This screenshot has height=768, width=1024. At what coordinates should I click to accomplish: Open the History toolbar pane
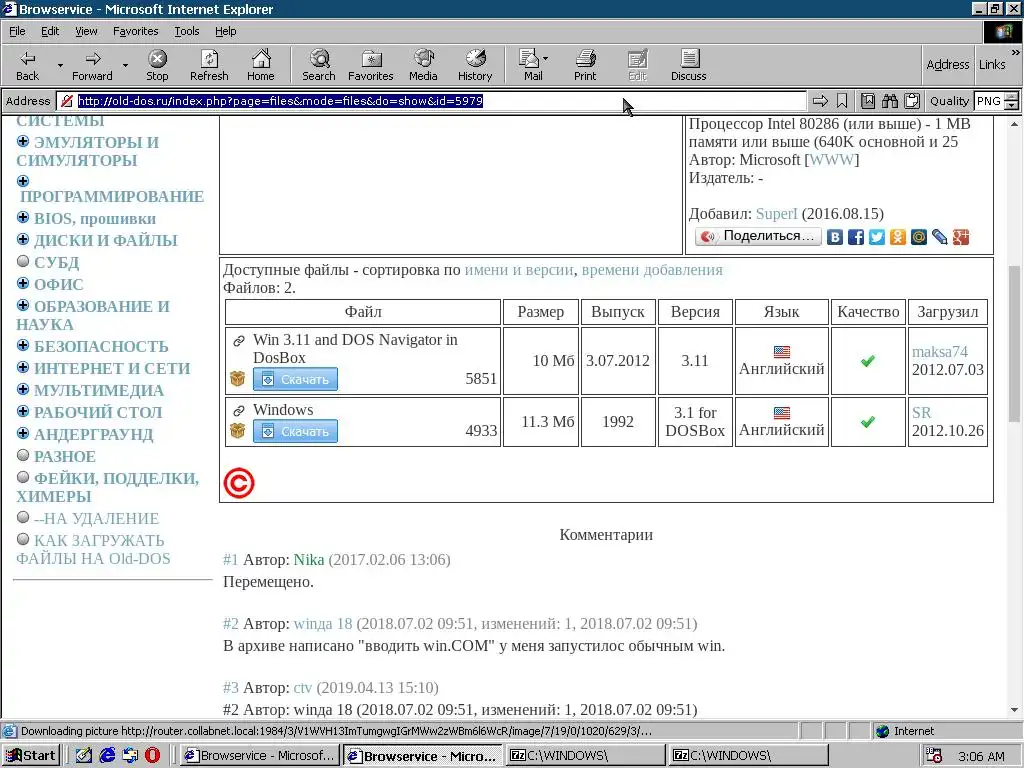[x=475, y=65]
